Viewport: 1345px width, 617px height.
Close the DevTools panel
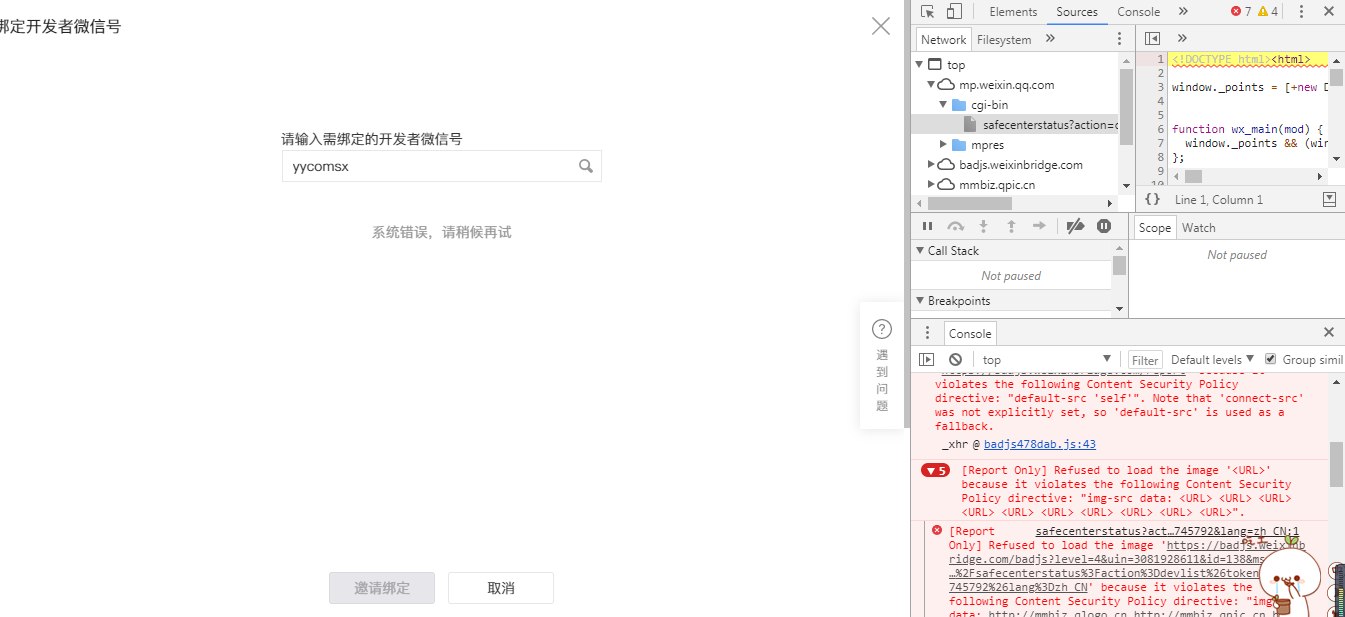pyautogui.click(x=1329, y=12)
